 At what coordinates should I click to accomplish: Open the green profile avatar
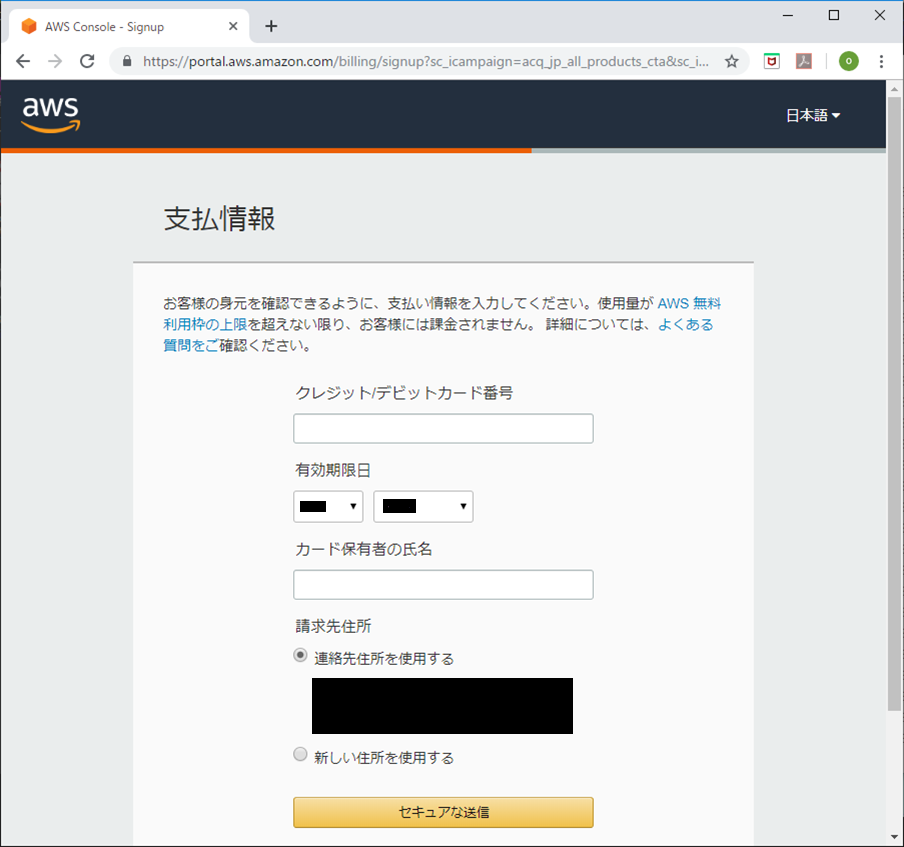(849, 61)
